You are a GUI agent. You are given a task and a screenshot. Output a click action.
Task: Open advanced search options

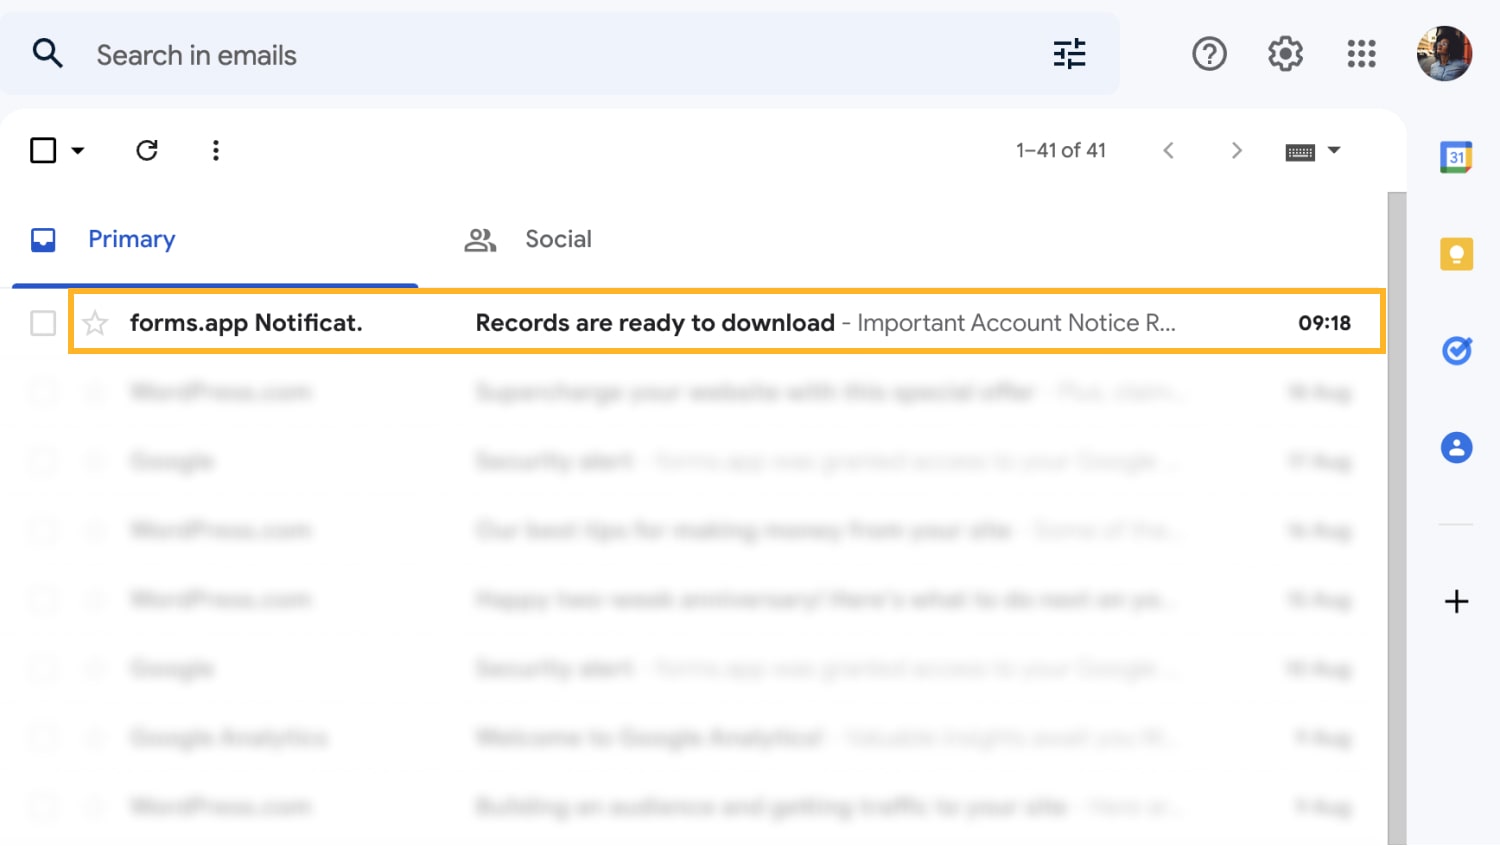point(1069,54)
